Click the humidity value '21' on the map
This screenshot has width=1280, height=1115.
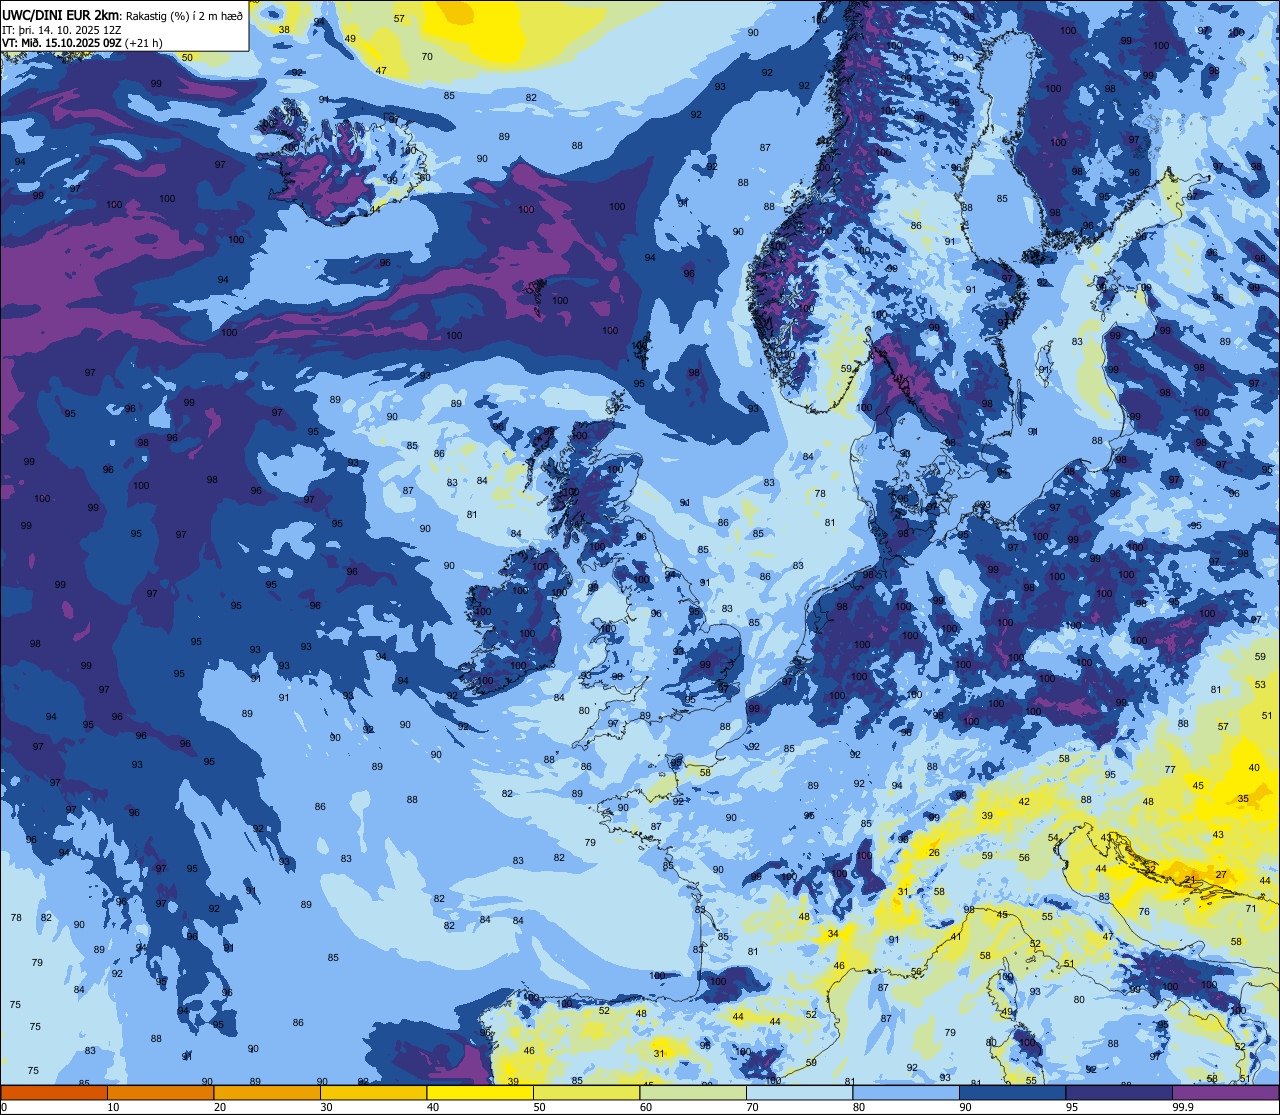pos(1190,880)
